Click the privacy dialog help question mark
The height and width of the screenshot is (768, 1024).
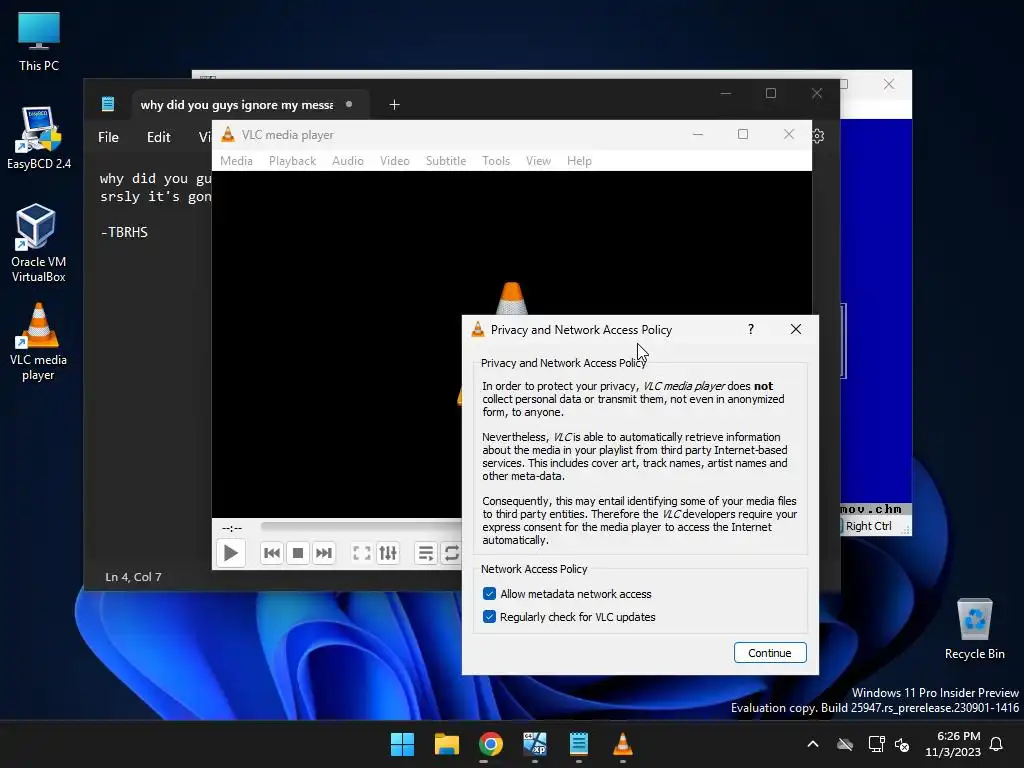point(751,329)
